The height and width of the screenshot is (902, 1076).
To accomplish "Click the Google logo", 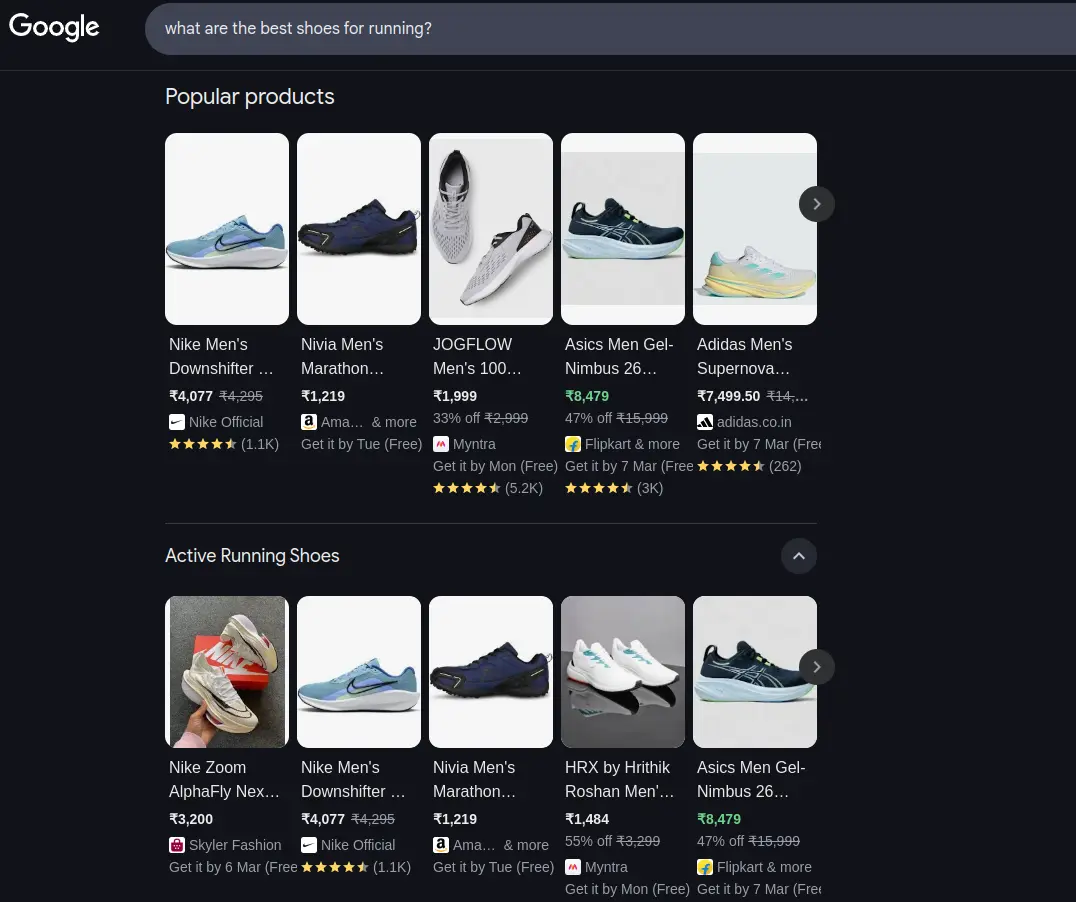I will [x=54, y=27].
